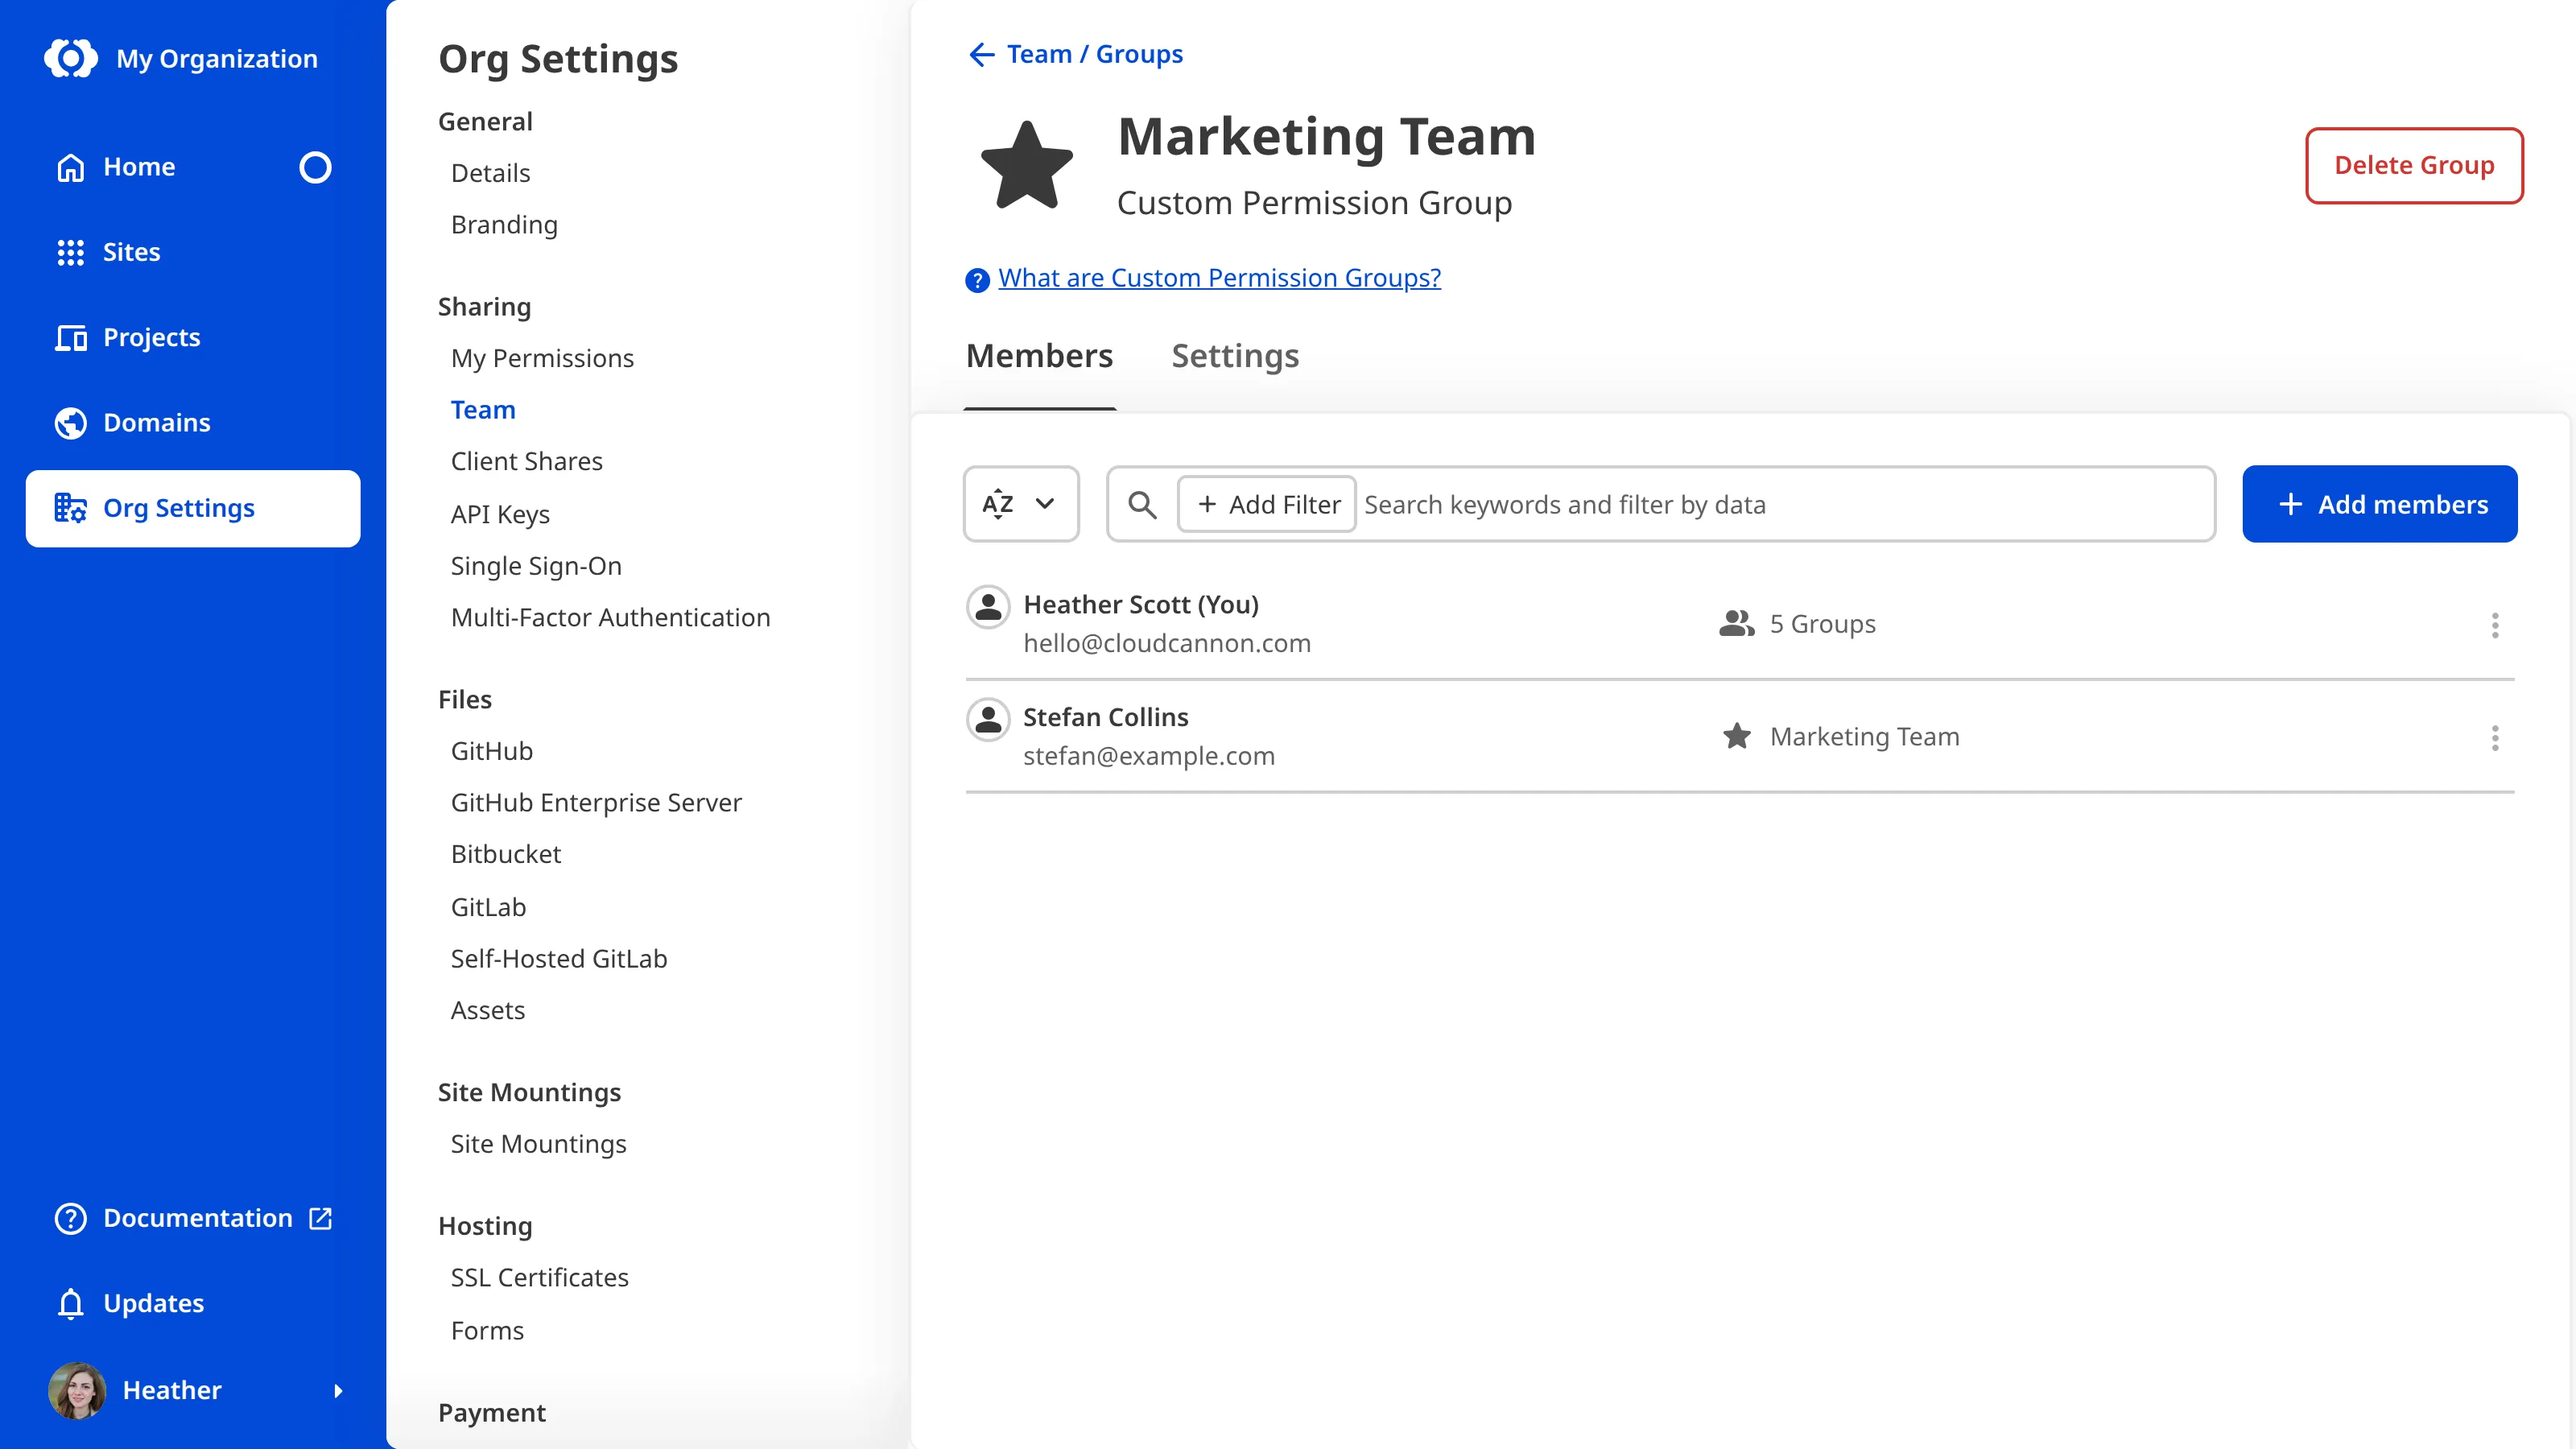The width and height of the screenshot is (2576, 1449).
Task: Open API Keys settings
Action: coord(500,514)
